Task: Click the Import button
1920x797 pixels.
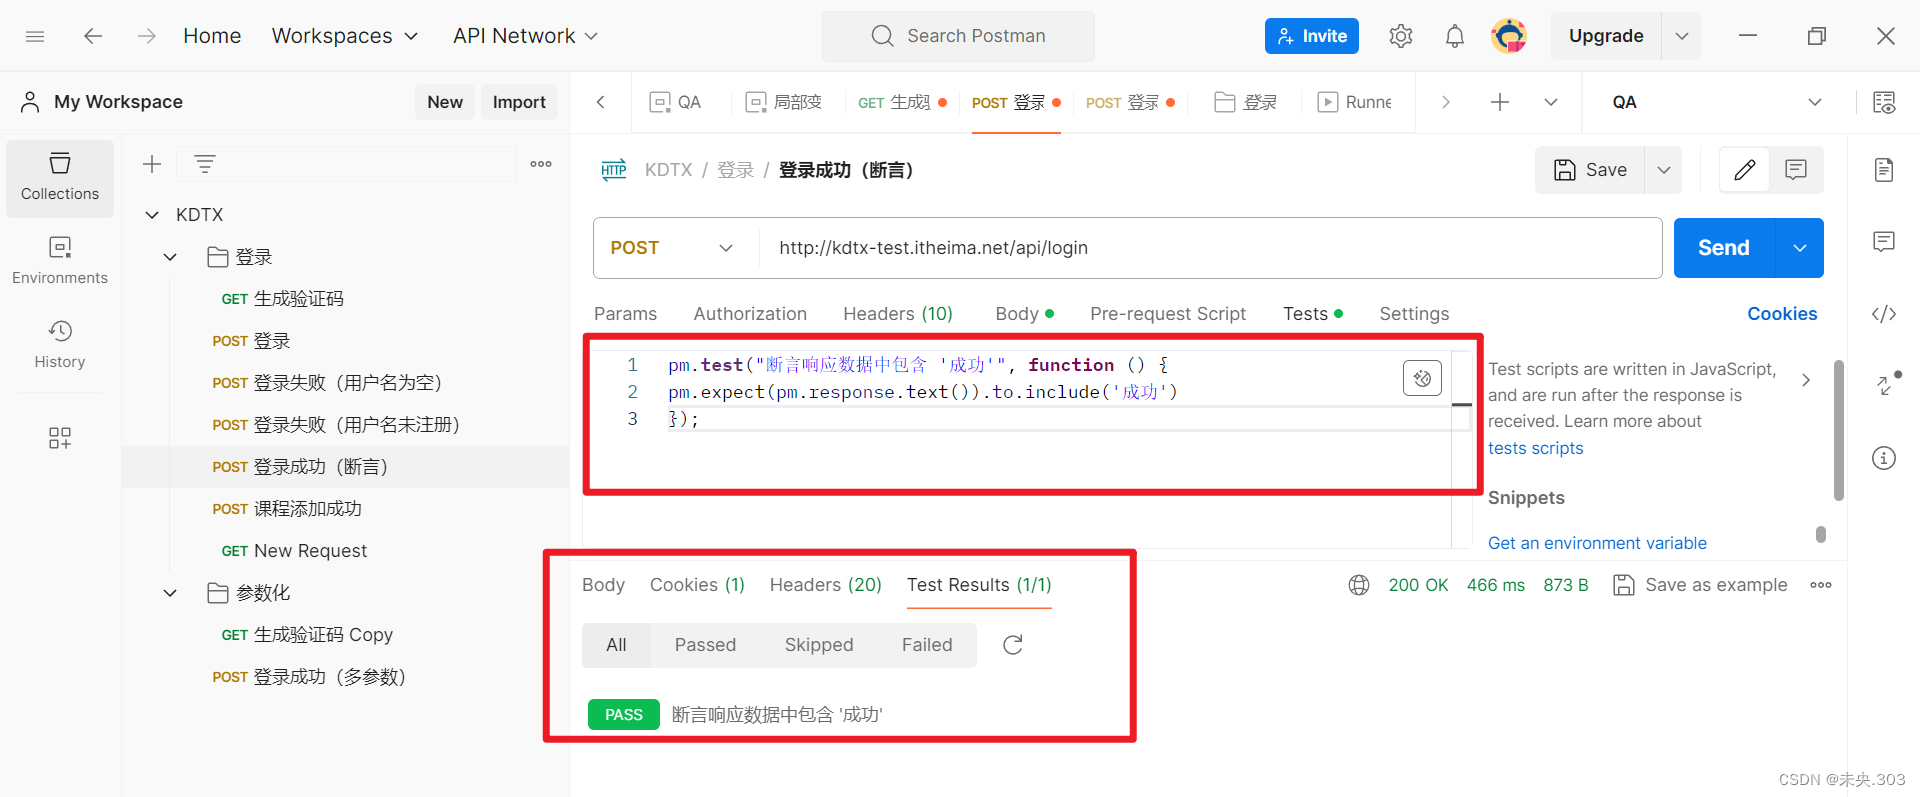Action: coord(519,102)
